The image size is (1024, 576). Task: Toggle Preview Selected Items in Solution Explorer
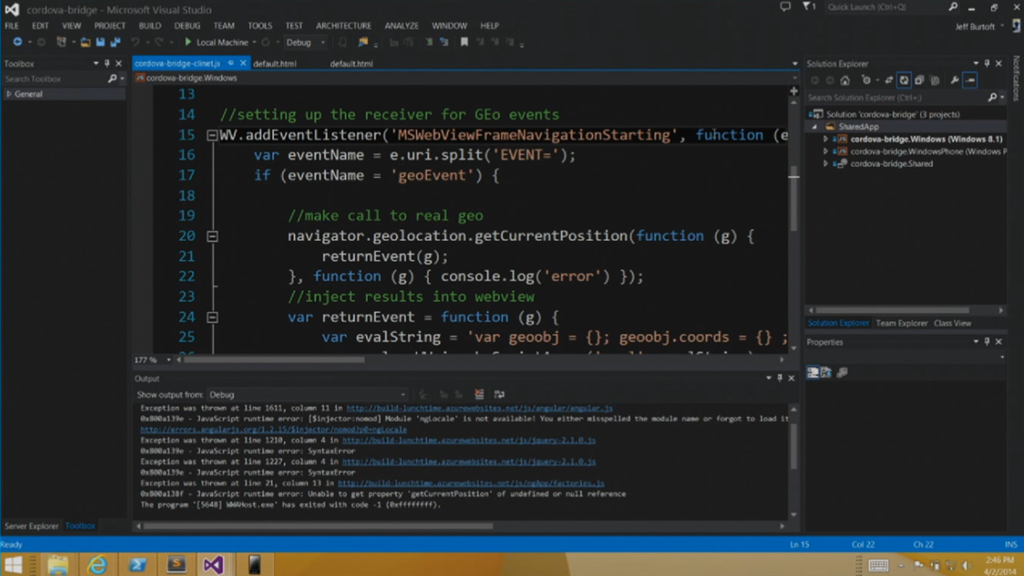(970, 80)
